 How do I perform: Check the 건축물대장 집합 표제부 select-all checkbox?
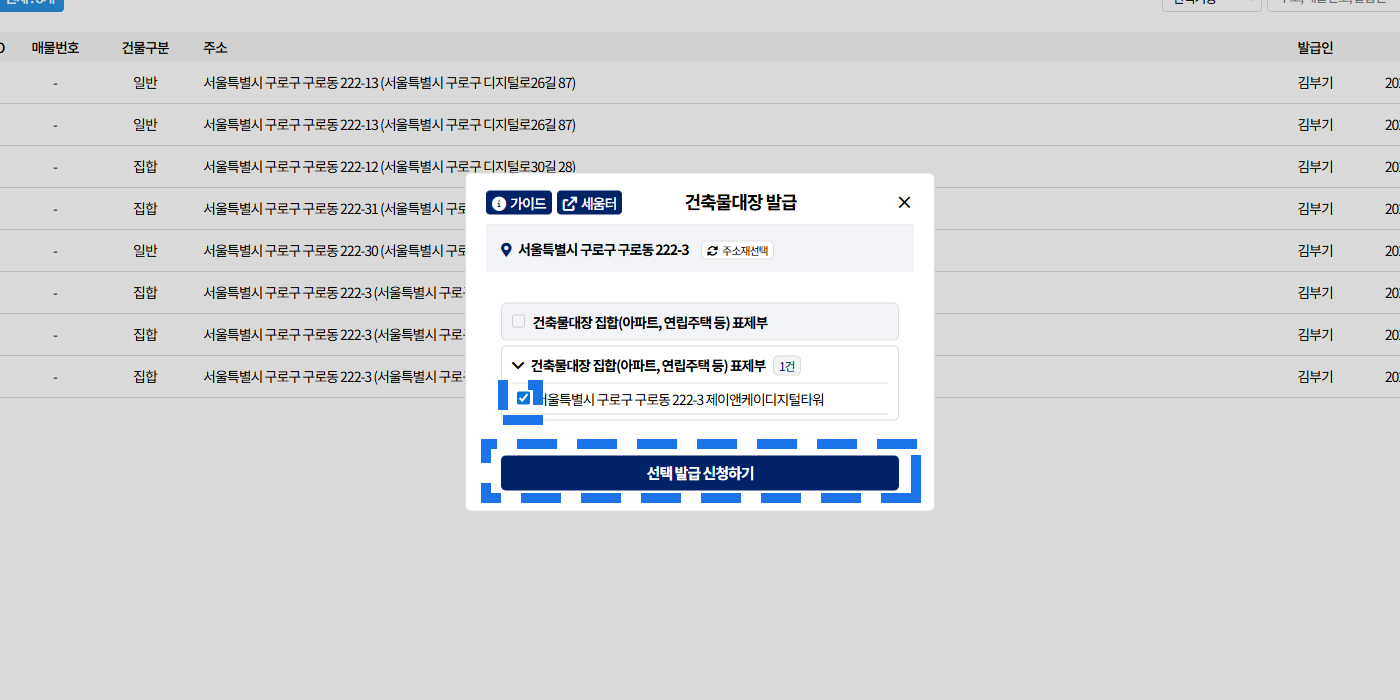[518, 321]
